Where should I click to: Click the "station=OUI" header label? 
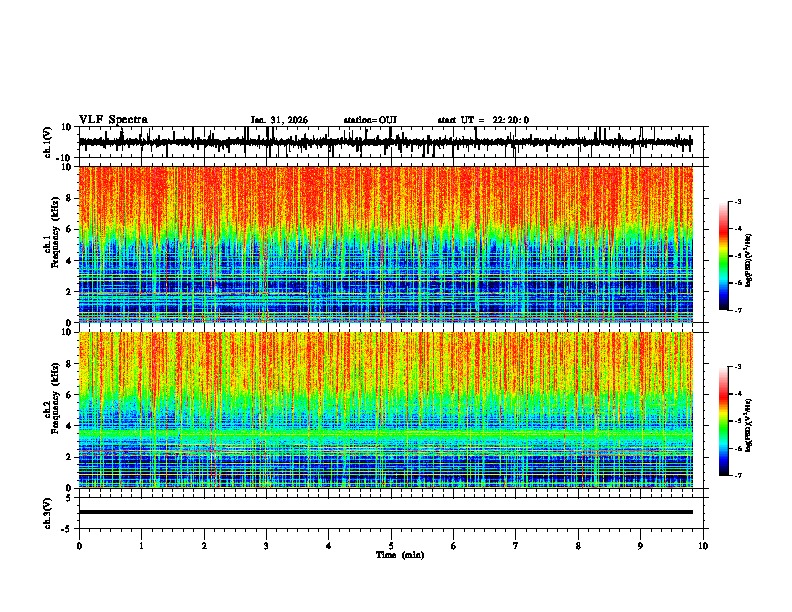[370, 120]
